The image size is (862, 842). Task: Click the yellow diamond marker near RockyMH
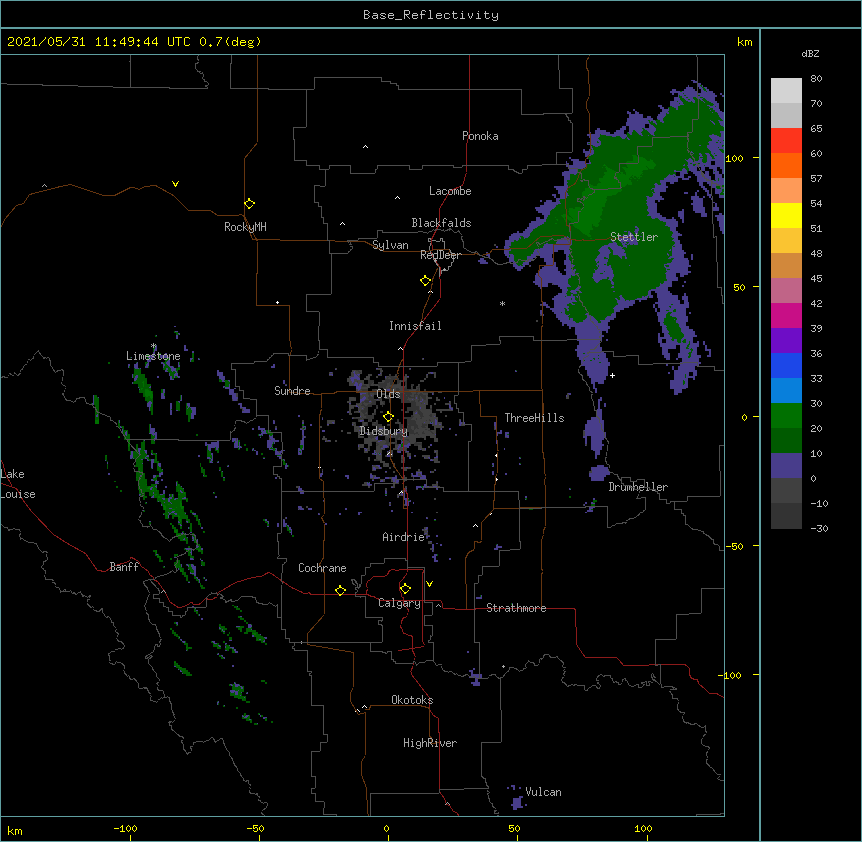pos(249,203)
